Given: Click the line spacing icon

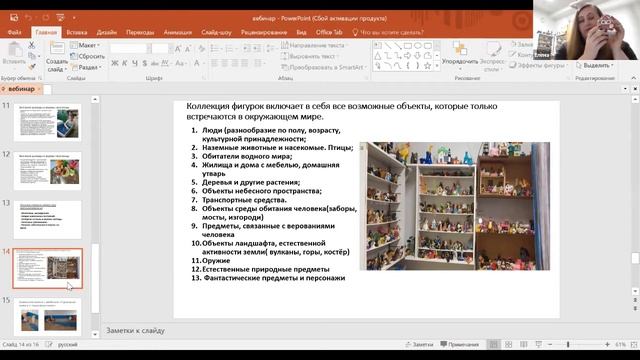Looking at the screenshot, I should click(x=270, y=49).
